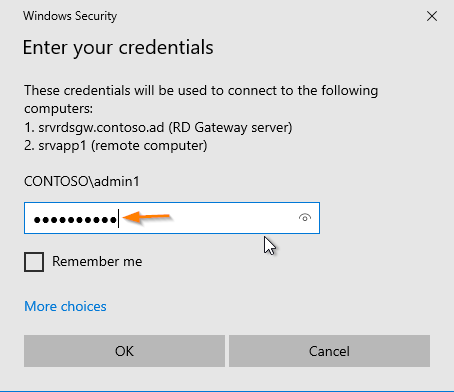Click empty space inside password box
The image size is (454, 392).
tap(233, 218)
